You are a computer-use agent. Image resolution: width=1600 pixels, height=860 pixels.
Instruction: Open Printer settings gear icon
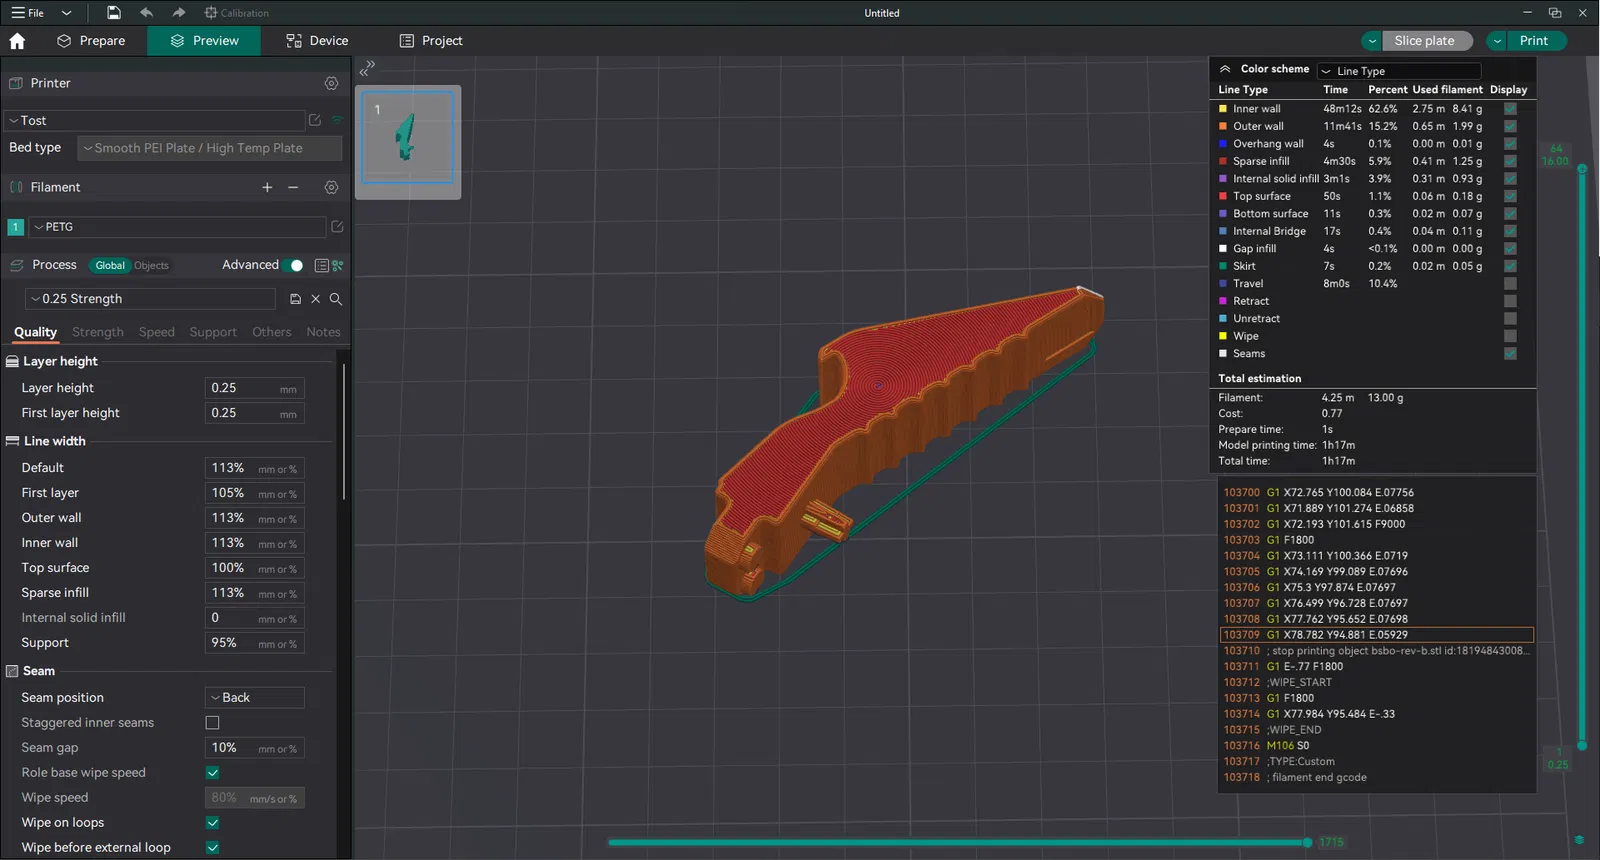pos(332,83)
